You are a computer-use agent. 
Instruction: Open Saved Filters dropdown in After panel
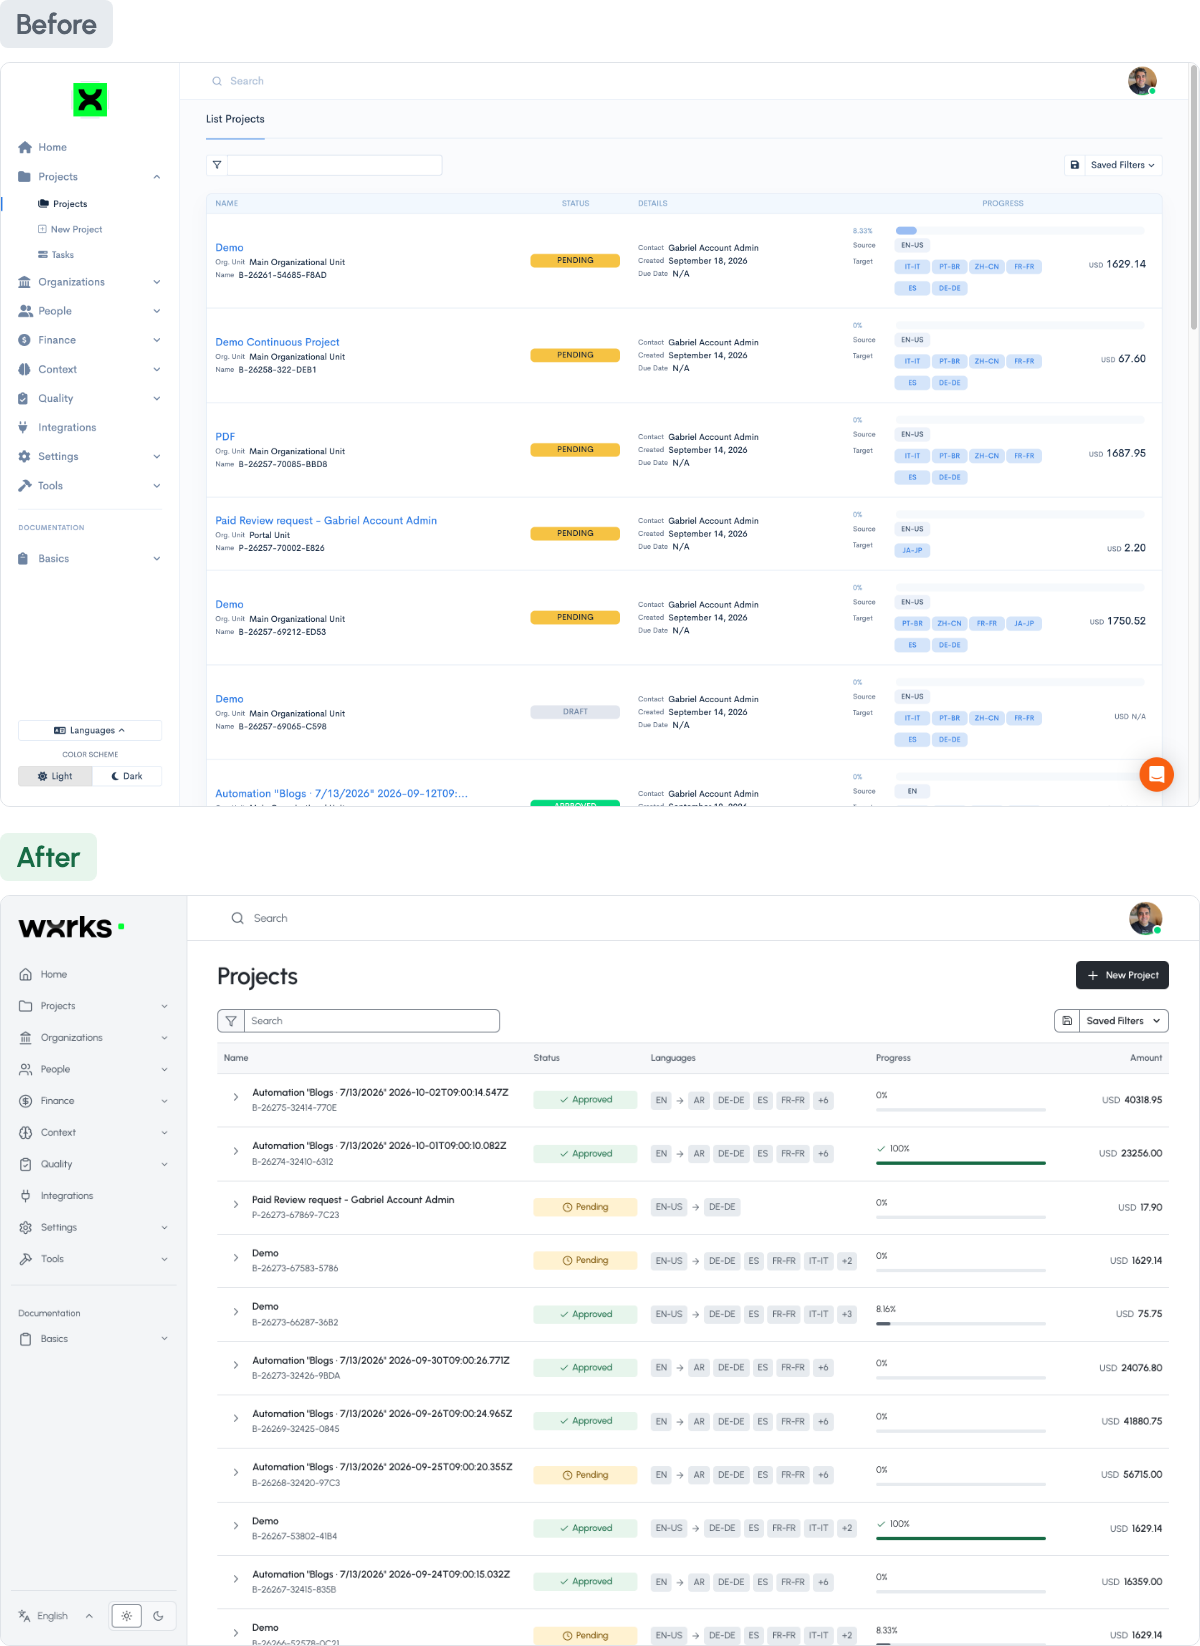(1124, 1021)
